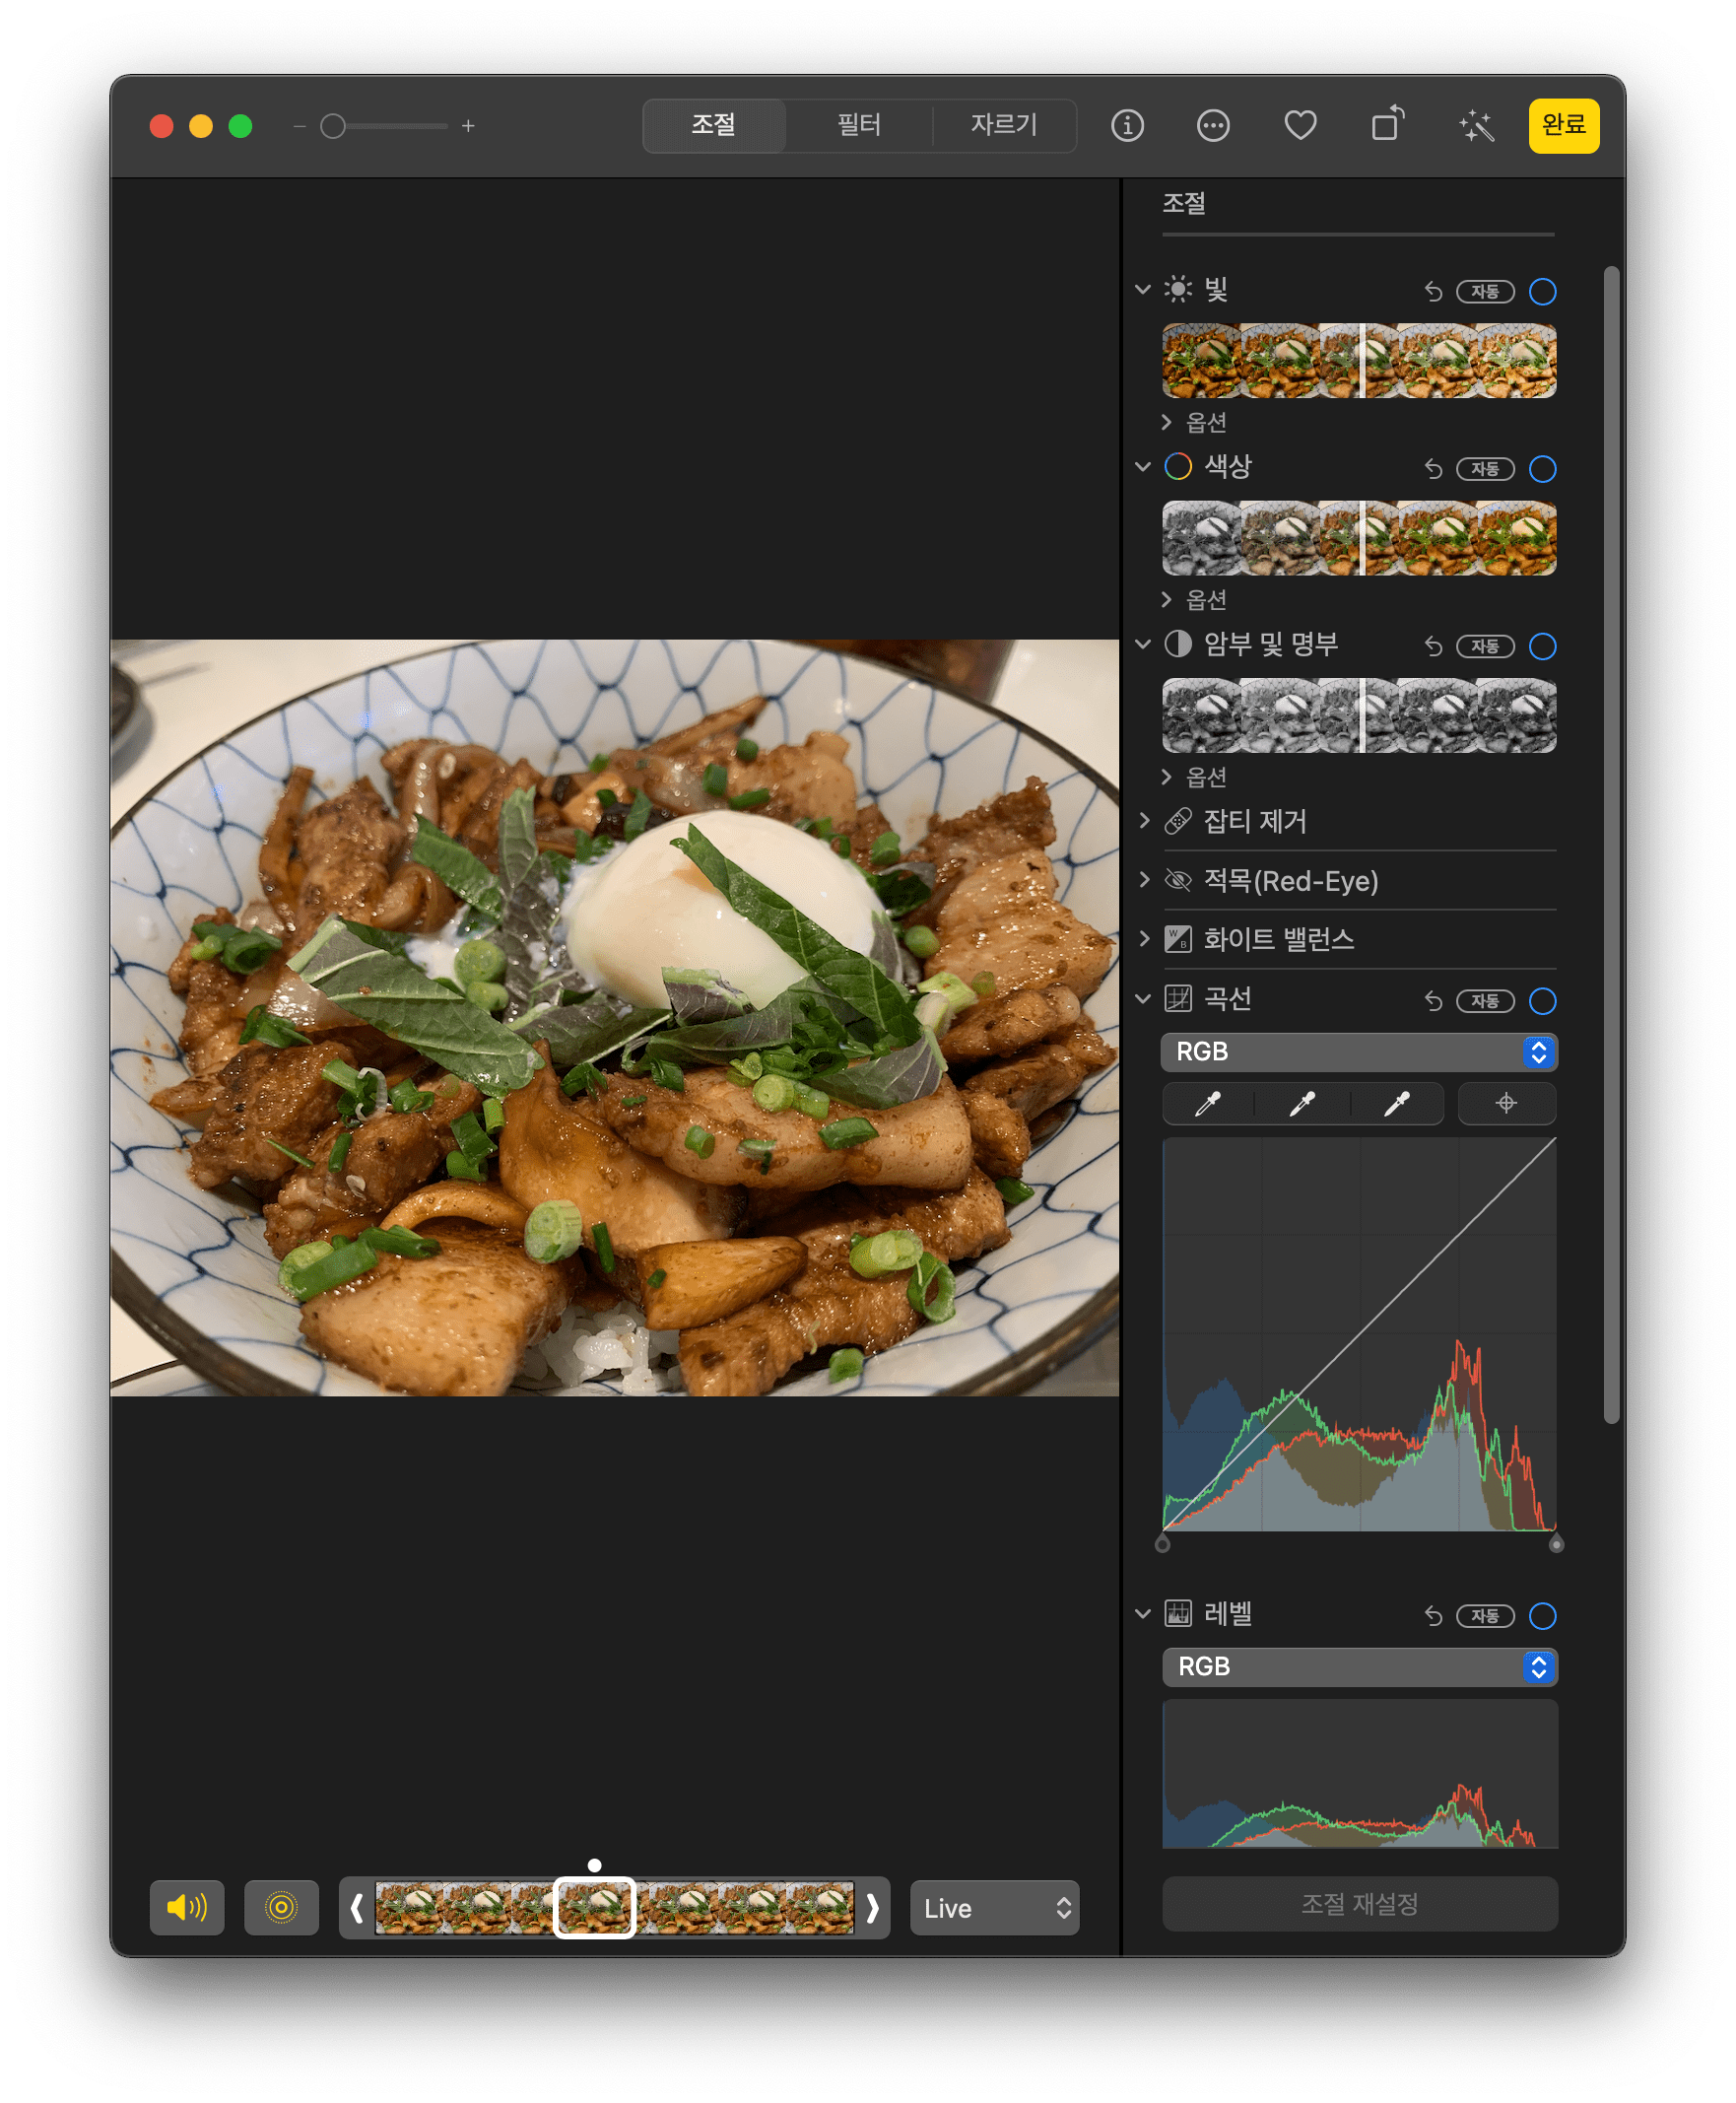Revert the 암부 및 명부 adjustment arrow
Viewport: 1736px width, 2103px height.
[1433, 647]
